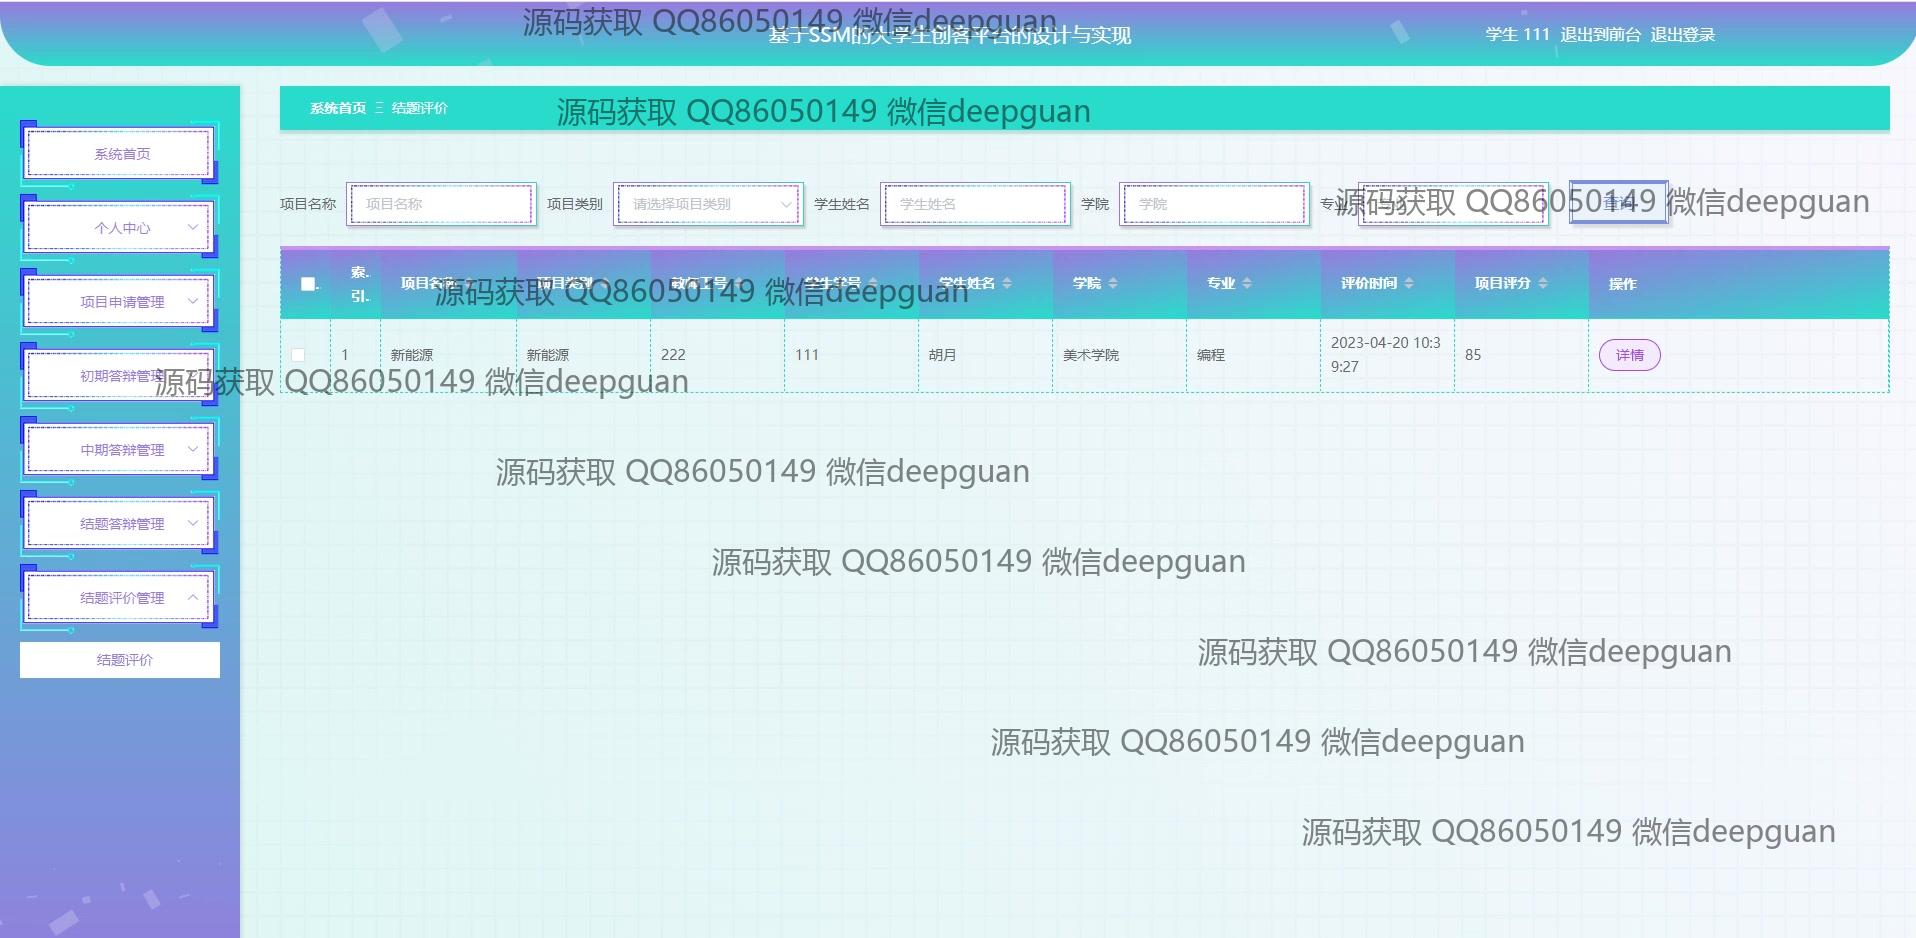Collapse the 结题评价管理 sidebar menu
Viewport: 1916px width, 938px height.
[120, 598]
